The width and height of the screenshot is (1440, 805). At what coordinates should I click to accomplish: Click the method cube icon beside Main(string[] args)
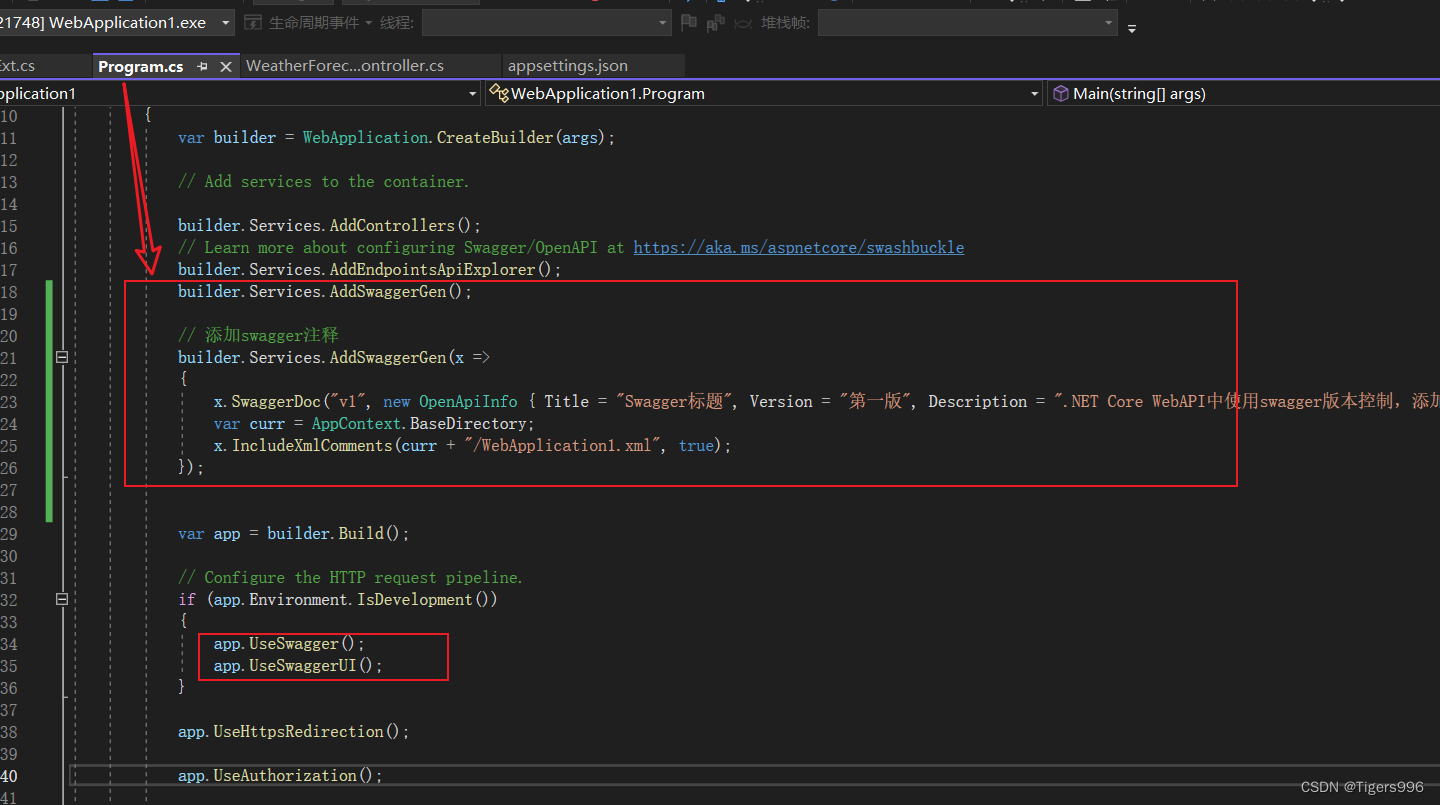[x=1061, y=94]
